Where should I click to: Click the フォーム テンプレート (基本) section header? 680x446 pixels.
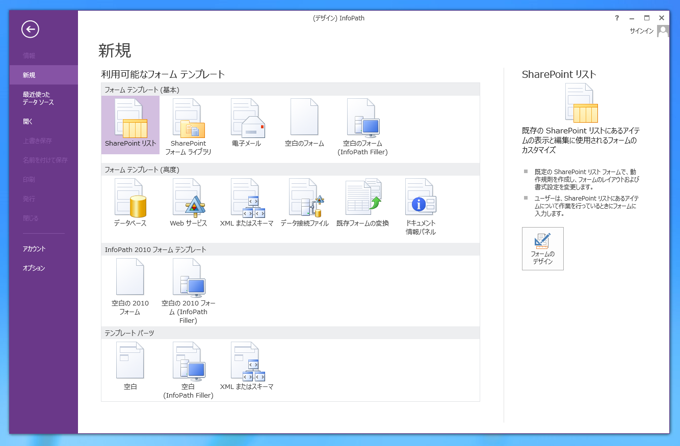(291, 90)
